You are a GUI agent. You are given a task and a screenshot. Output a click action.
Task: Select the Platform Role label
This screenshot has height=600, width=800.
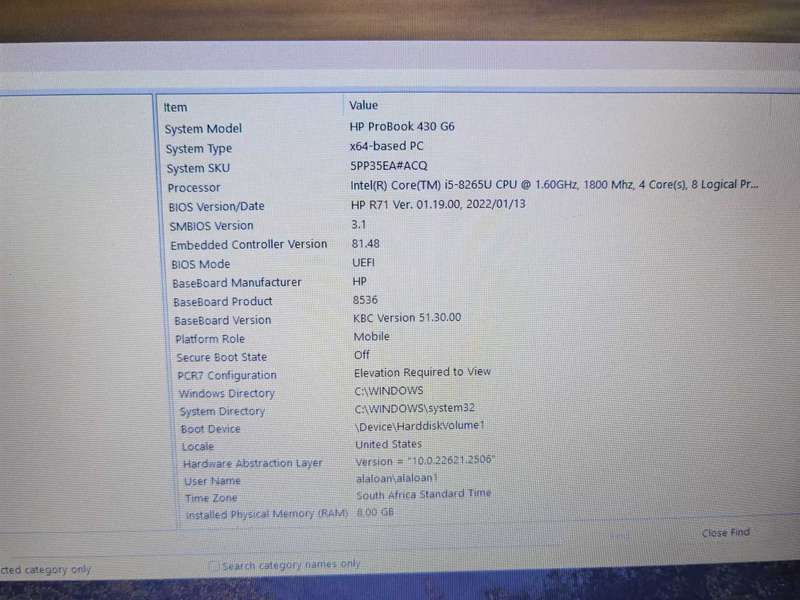(x=210, y=339)
